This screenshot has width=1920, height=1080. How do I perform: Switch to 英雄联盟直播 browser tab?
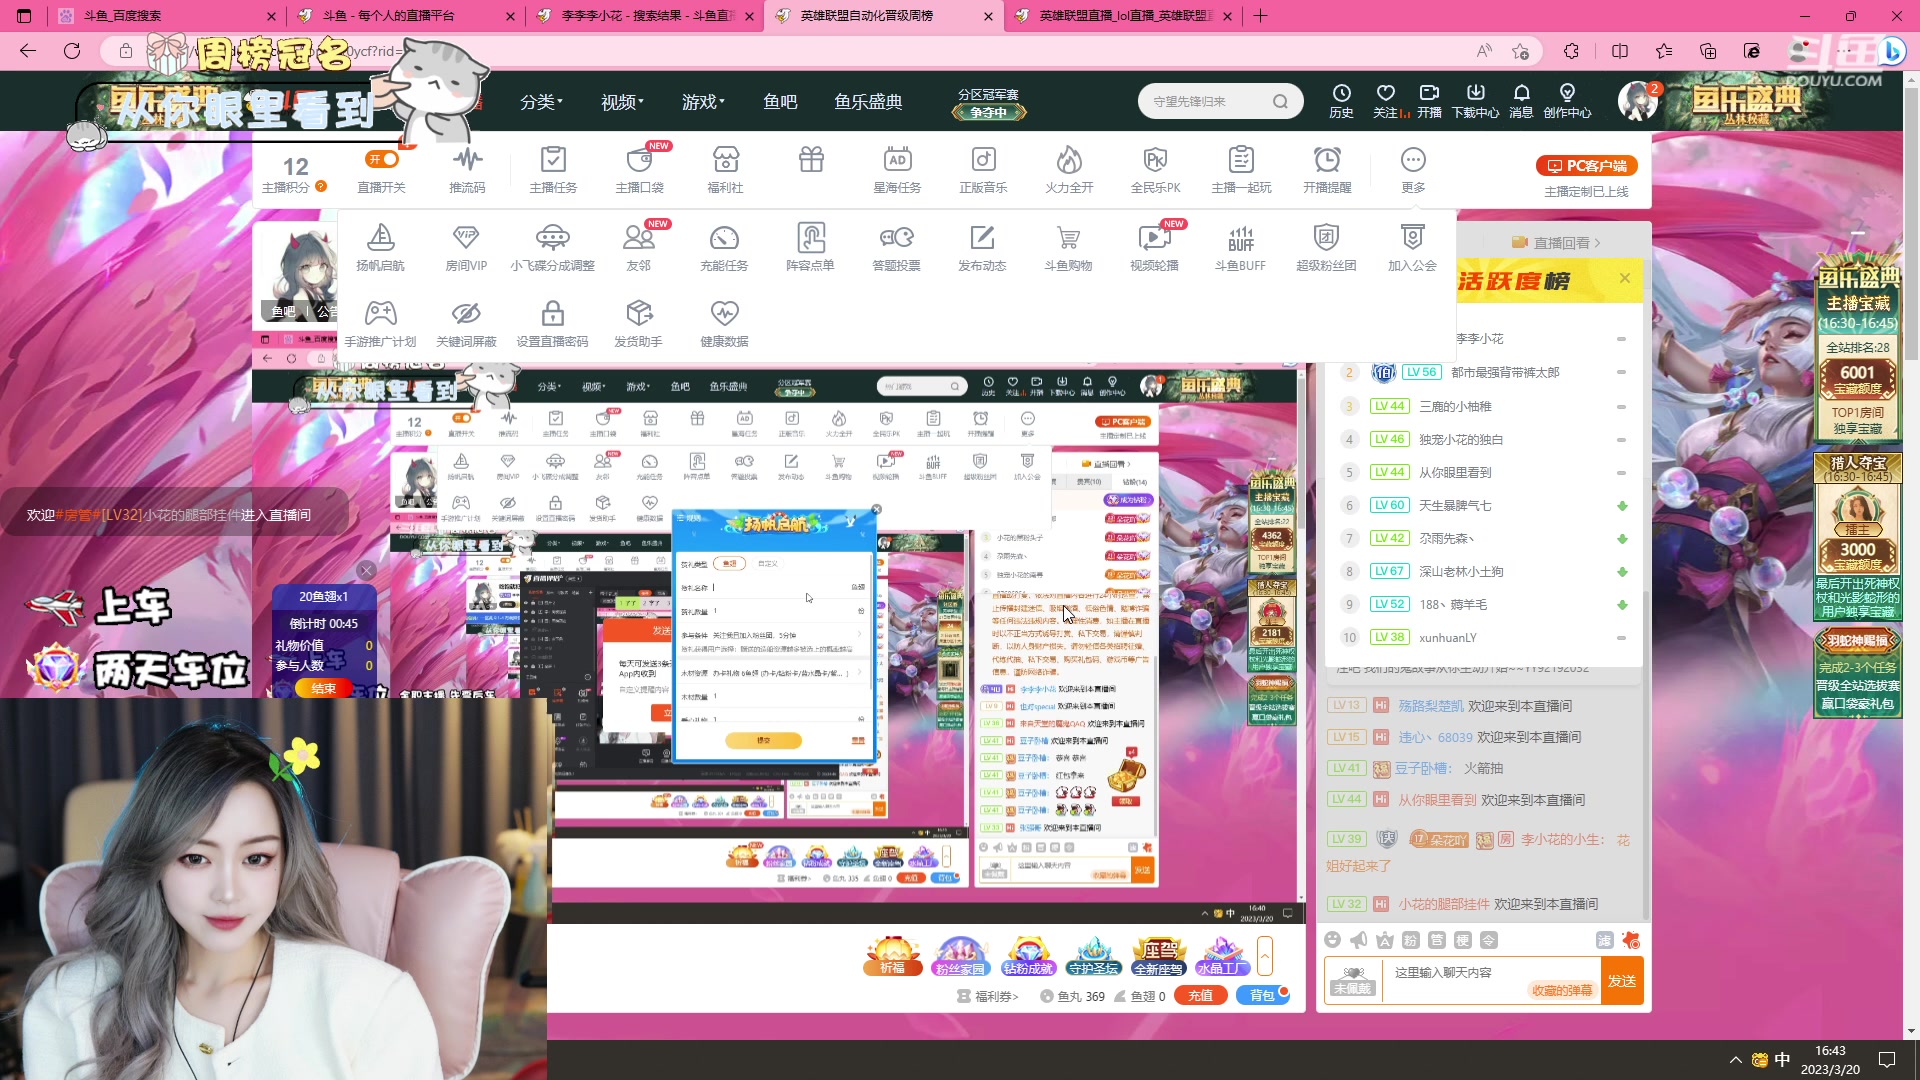tap(1121, 16)
